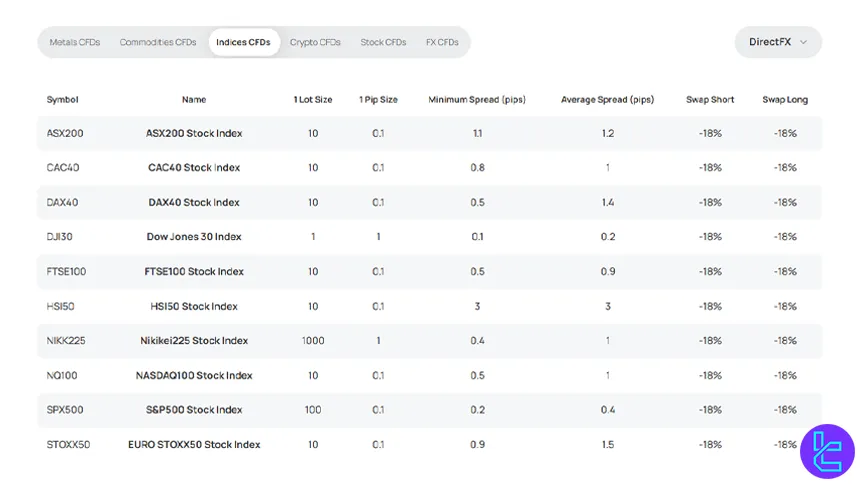Click the DAX40 Stock Index name

click(194, 202)
